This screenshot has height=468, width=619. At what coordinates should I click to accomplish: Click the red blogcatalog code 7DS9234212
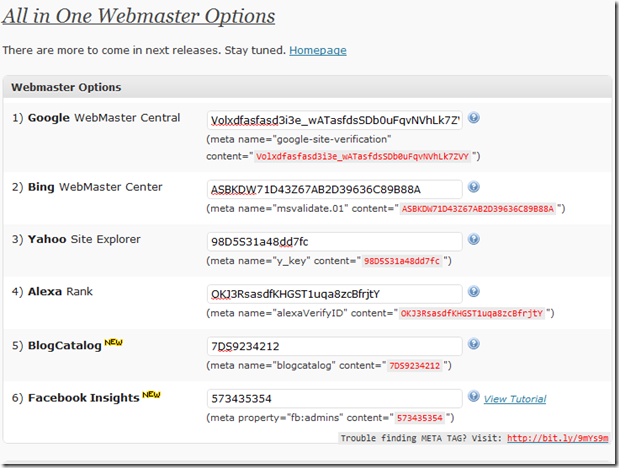pyautogui.click(x=415, y=366)
